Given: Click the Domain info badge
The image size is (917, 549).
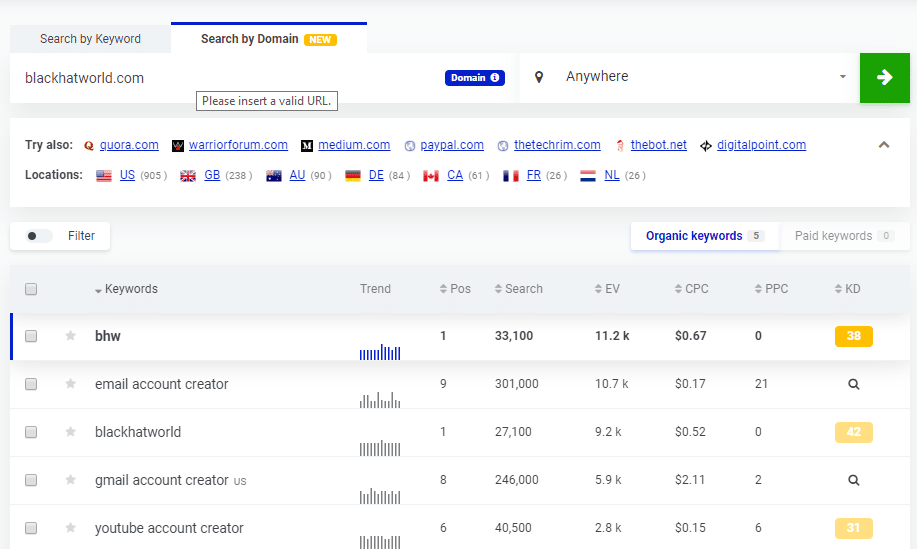Looking at the screenshot, I should pyautogui.click(x=475, y=78).
